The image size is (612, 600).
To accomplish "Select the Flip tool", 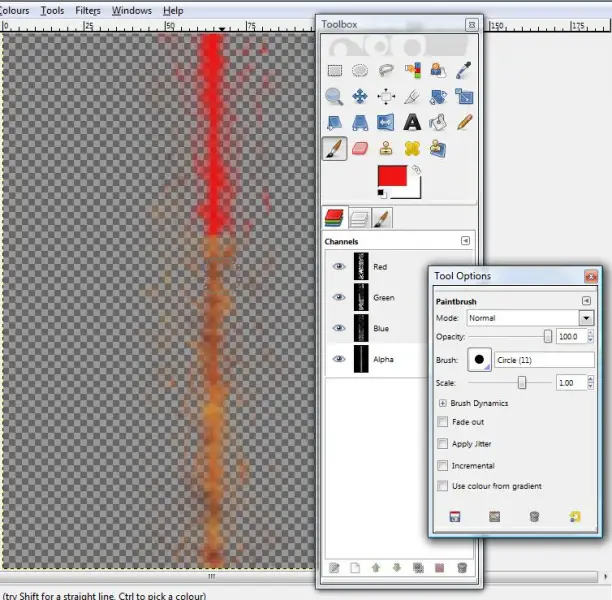I will click(x=386, y=122).
